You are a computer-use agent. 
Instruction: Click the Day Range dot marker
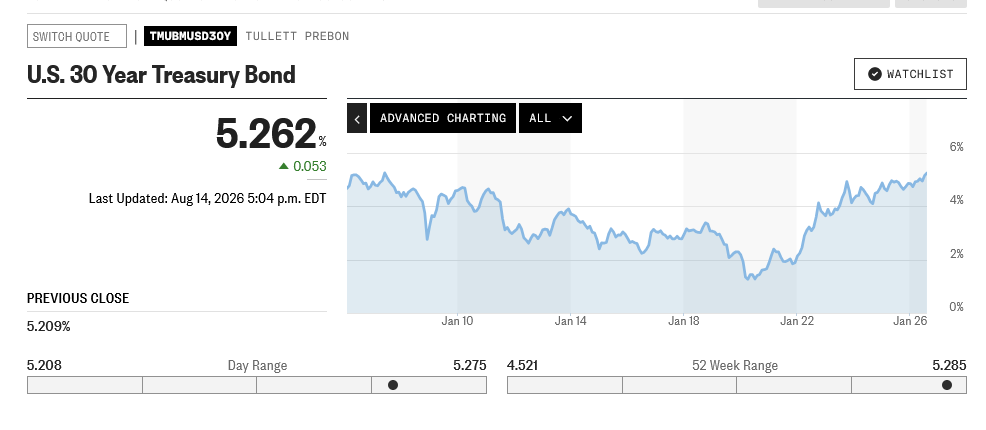pyautogui.click(x=393, y=385)
